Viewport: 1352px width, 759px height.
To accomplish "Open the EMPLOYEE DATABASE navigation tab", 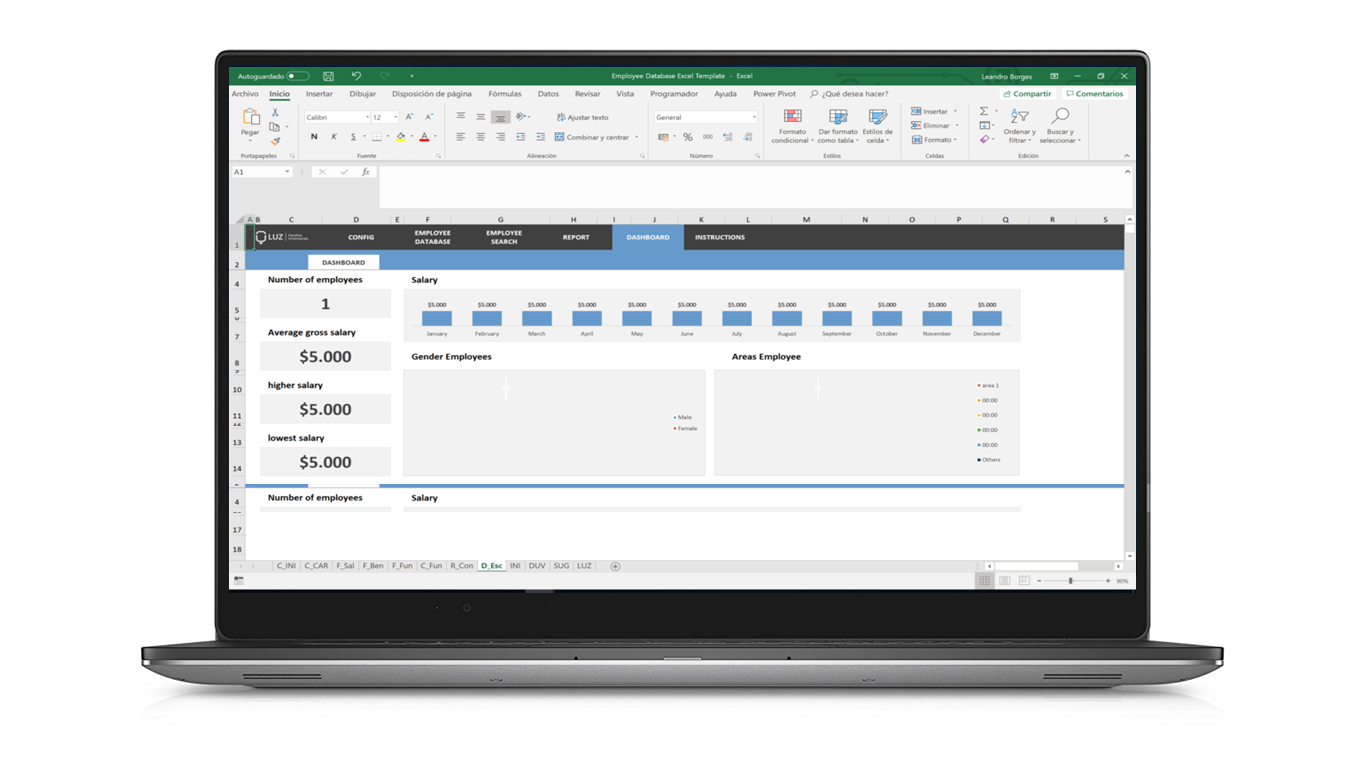I will (432, 237).
